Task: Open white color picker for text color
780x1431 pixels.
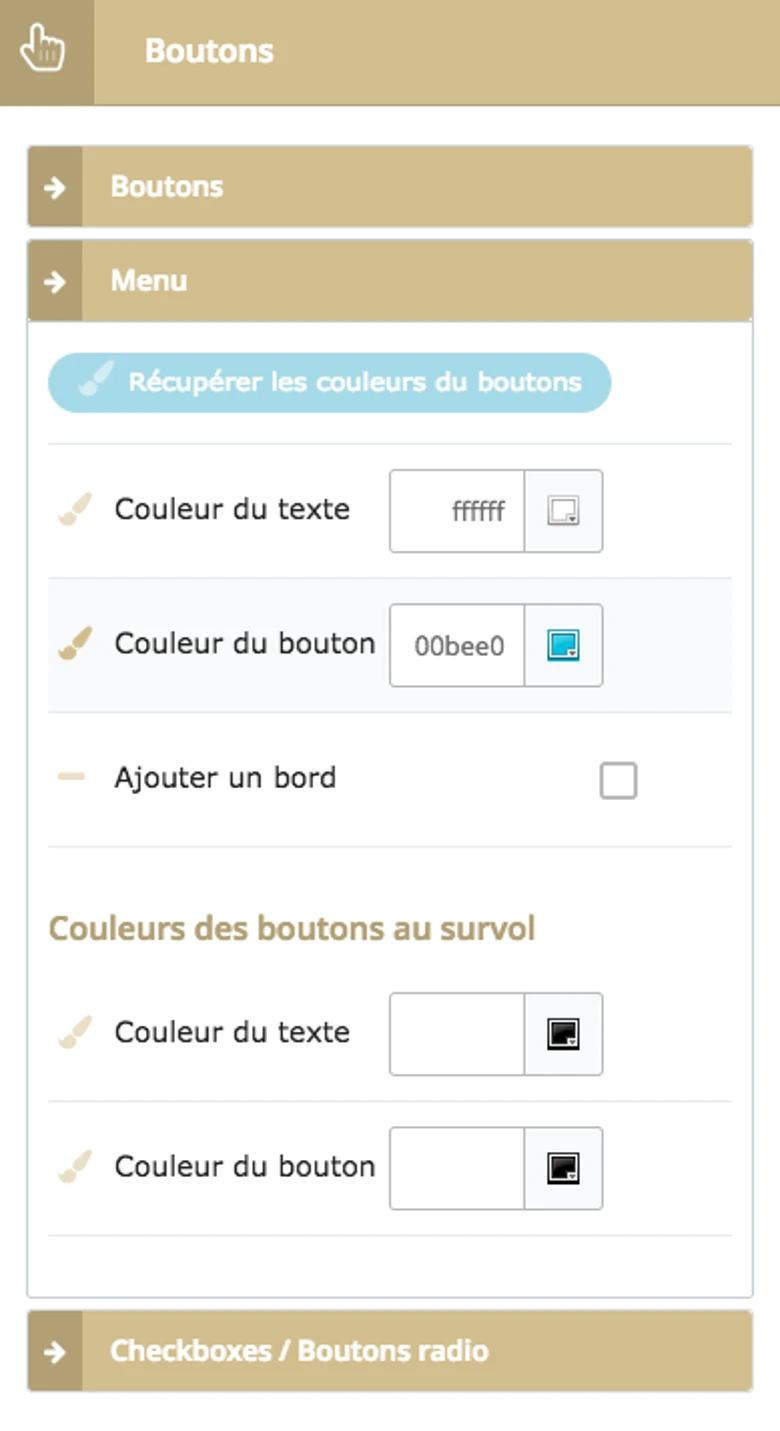Action: tap(563, 511)
